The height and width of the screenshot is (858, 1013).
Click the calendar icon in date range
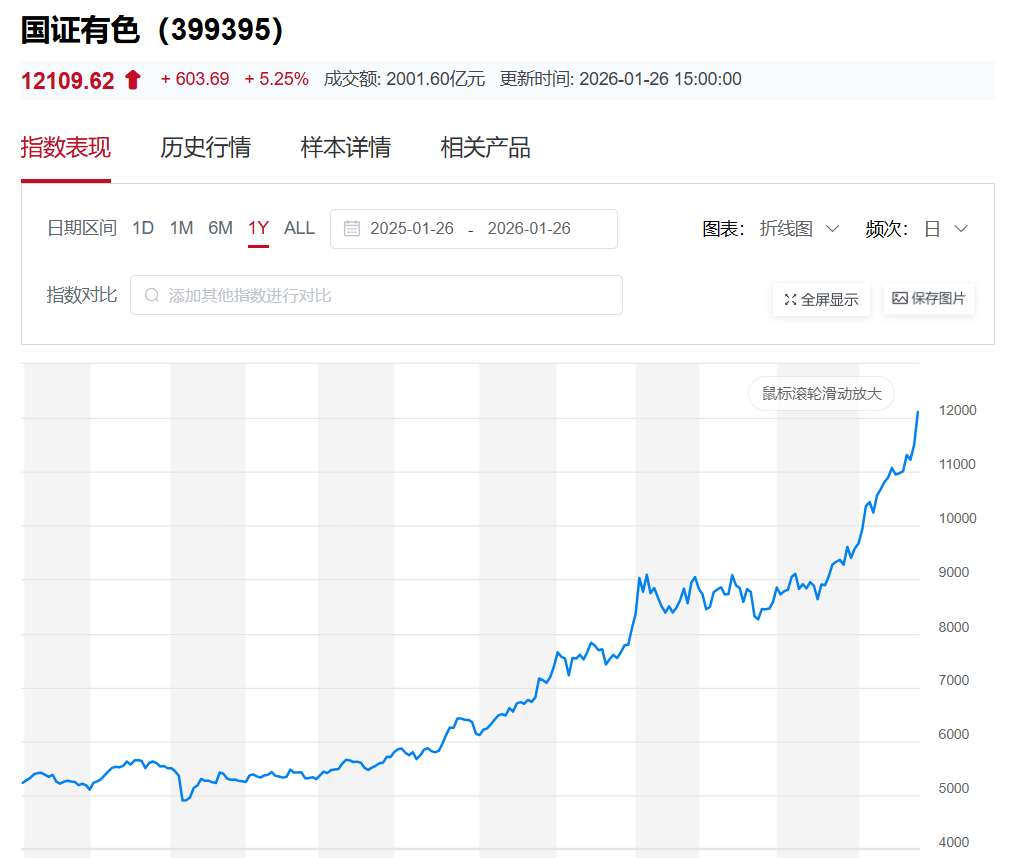click(x=352, y=228)
